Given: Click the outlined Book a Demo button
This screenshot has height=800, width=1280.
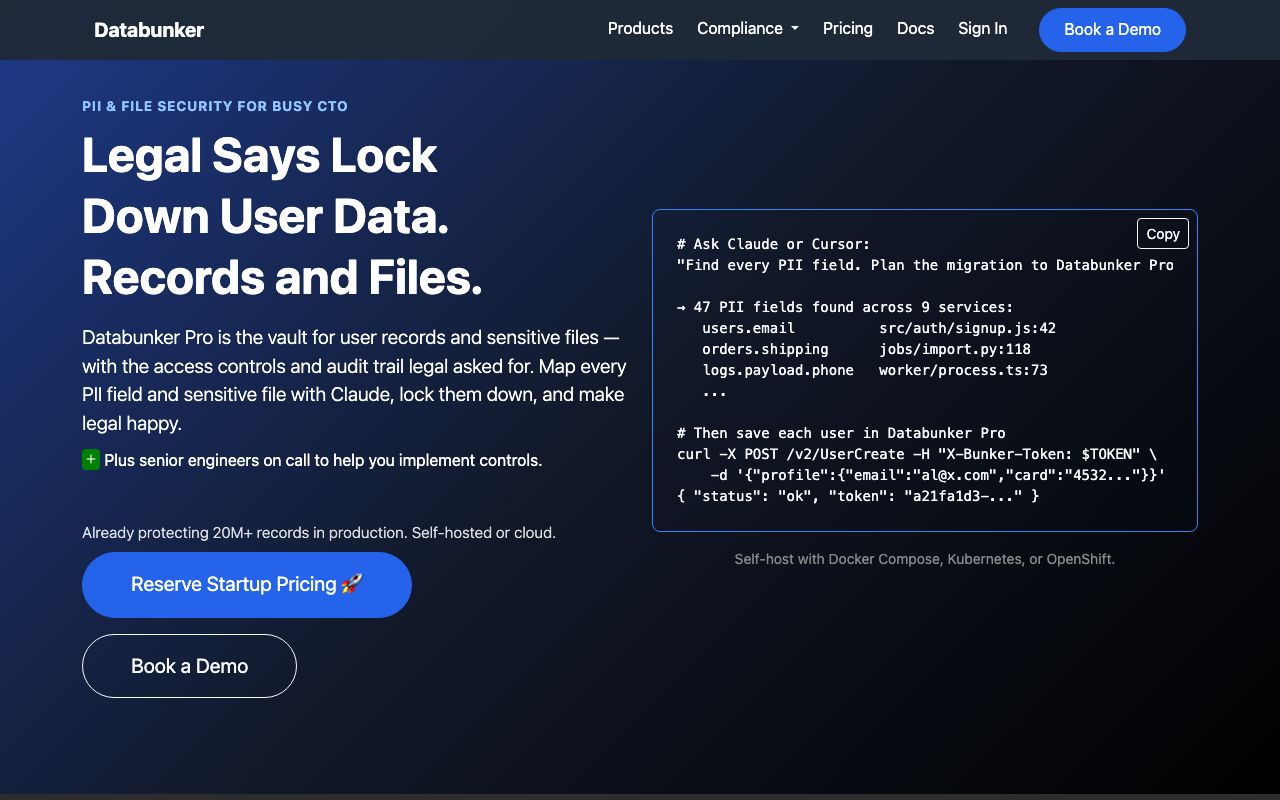Looking at the screenshot, I should pos(189,666).
